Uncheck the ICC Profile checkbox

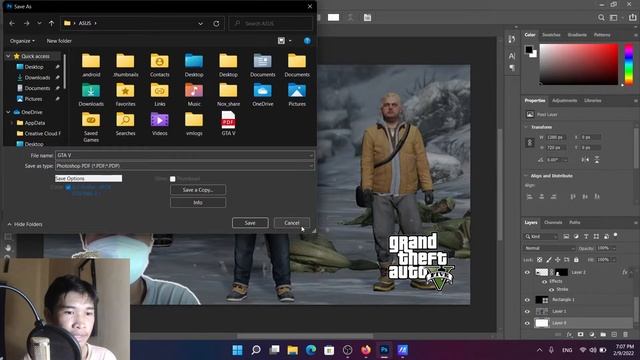coord(68,187)
